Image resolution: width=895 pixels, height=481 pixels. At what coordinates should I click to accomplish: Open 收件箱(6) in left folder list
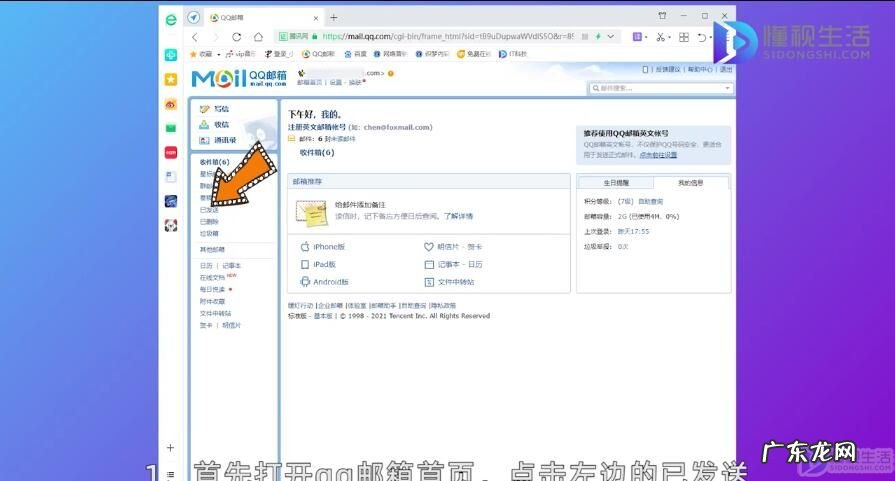pos(215,162)
